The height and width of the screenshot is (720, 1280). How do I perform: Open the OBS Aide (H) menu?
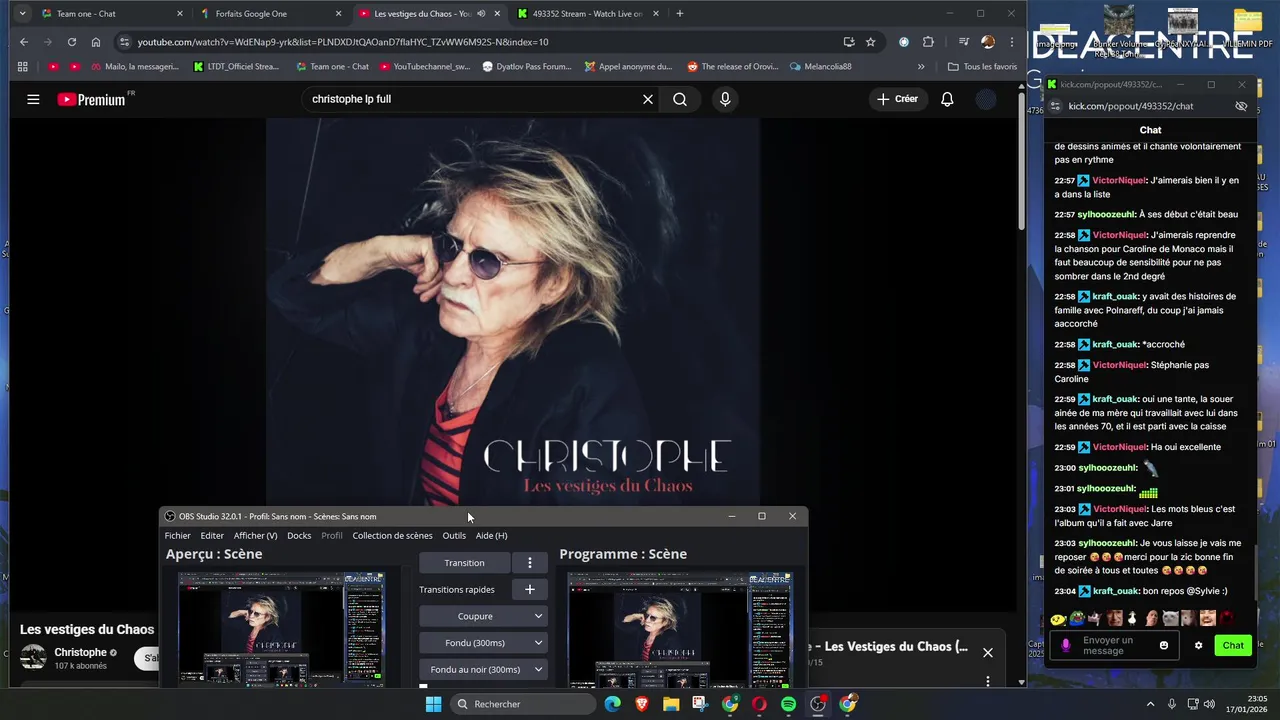[x=491, y=536]
